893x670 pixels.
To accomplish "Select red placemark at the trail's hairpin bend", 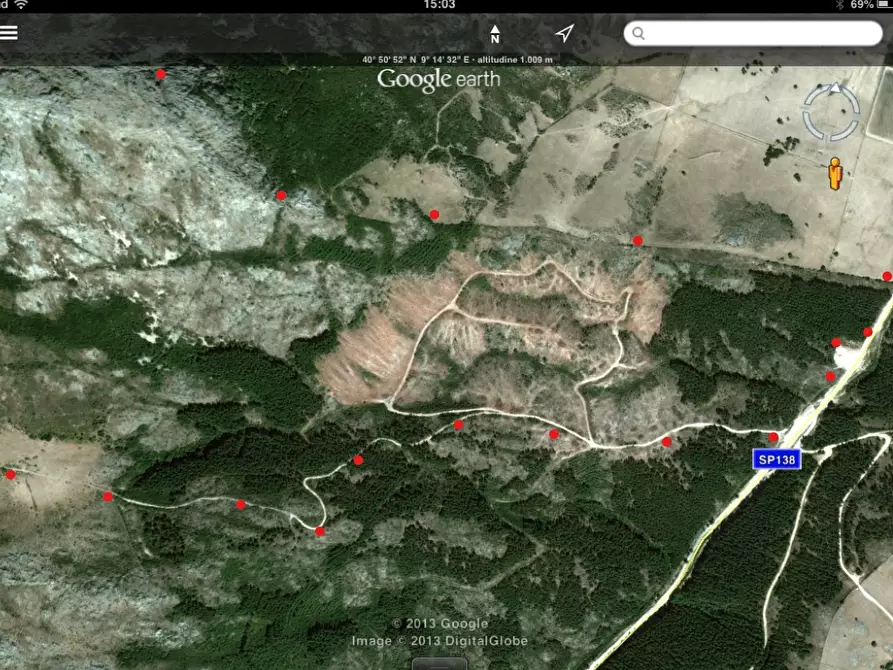I will [x=320, y=532].
